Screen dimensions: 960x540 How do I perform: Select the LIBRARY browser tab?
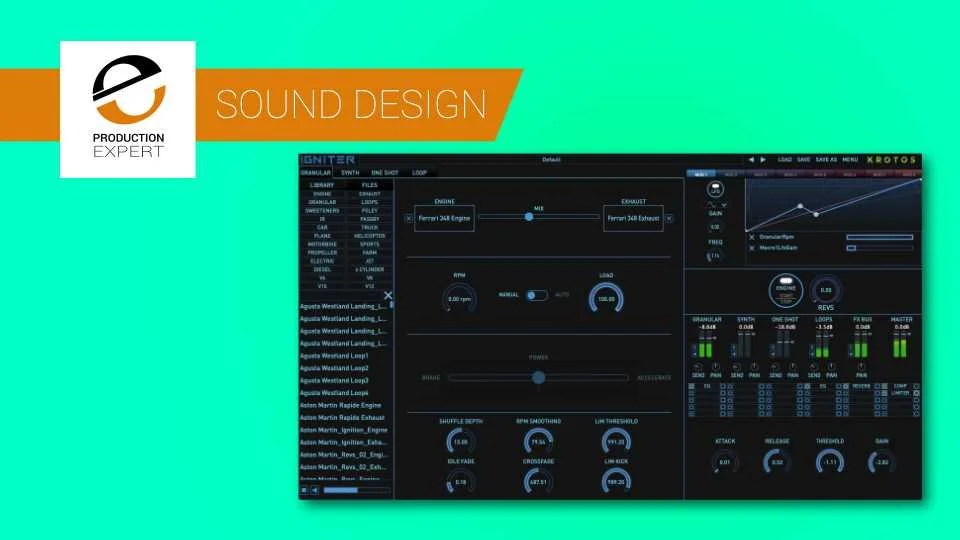[322, 185]
